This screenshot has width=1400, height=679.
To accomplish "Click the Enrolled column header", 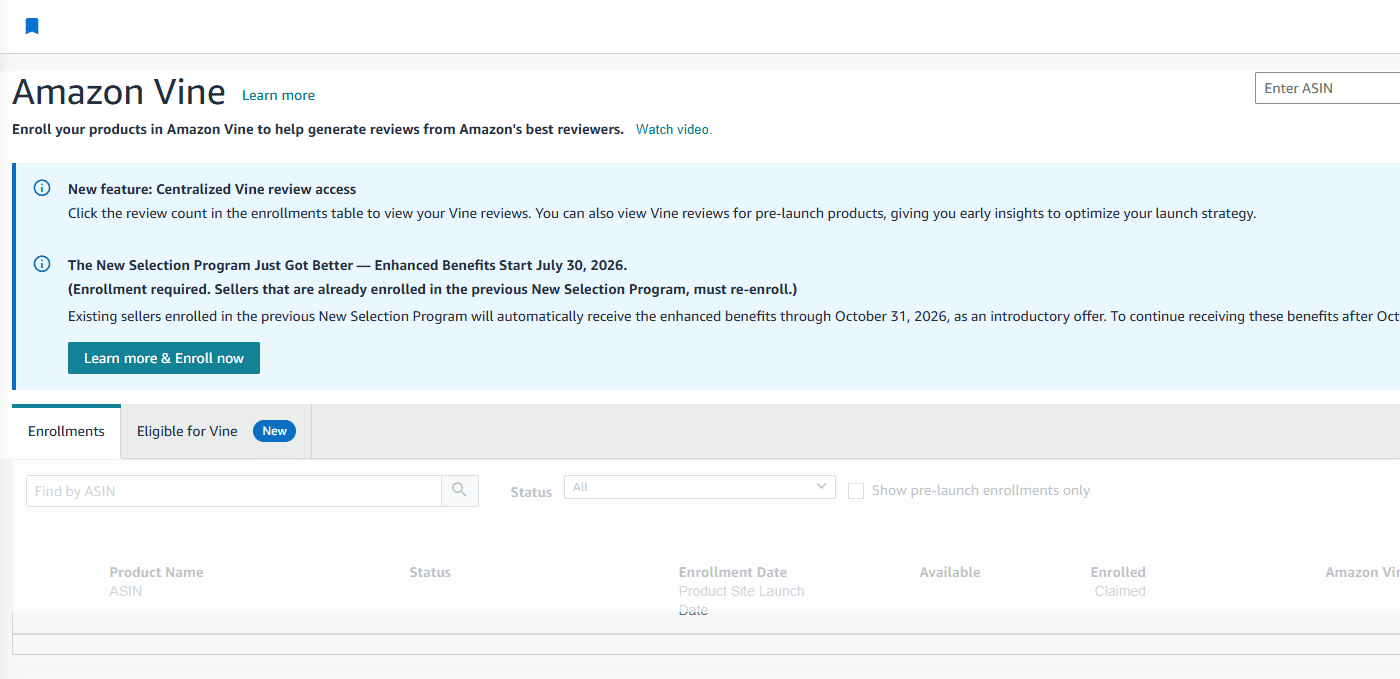I will 1118,572.
